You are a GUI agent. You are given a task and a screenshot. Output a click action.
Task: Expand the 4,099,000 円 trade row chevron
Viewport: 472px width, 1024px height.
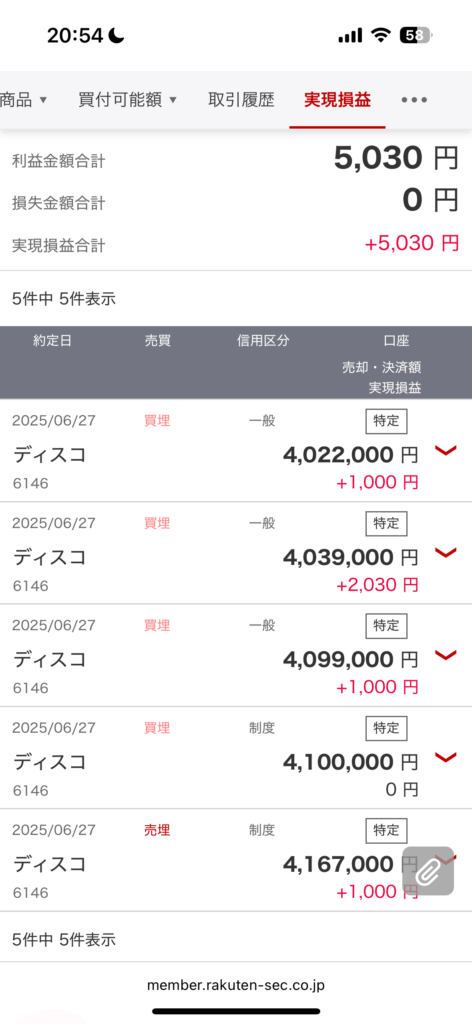tap(445, 655)
